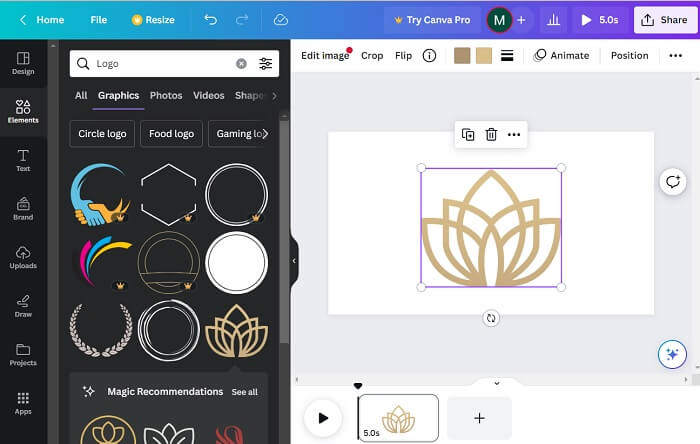
Task: Open the Resize option
Action: [x=153, y=20]
